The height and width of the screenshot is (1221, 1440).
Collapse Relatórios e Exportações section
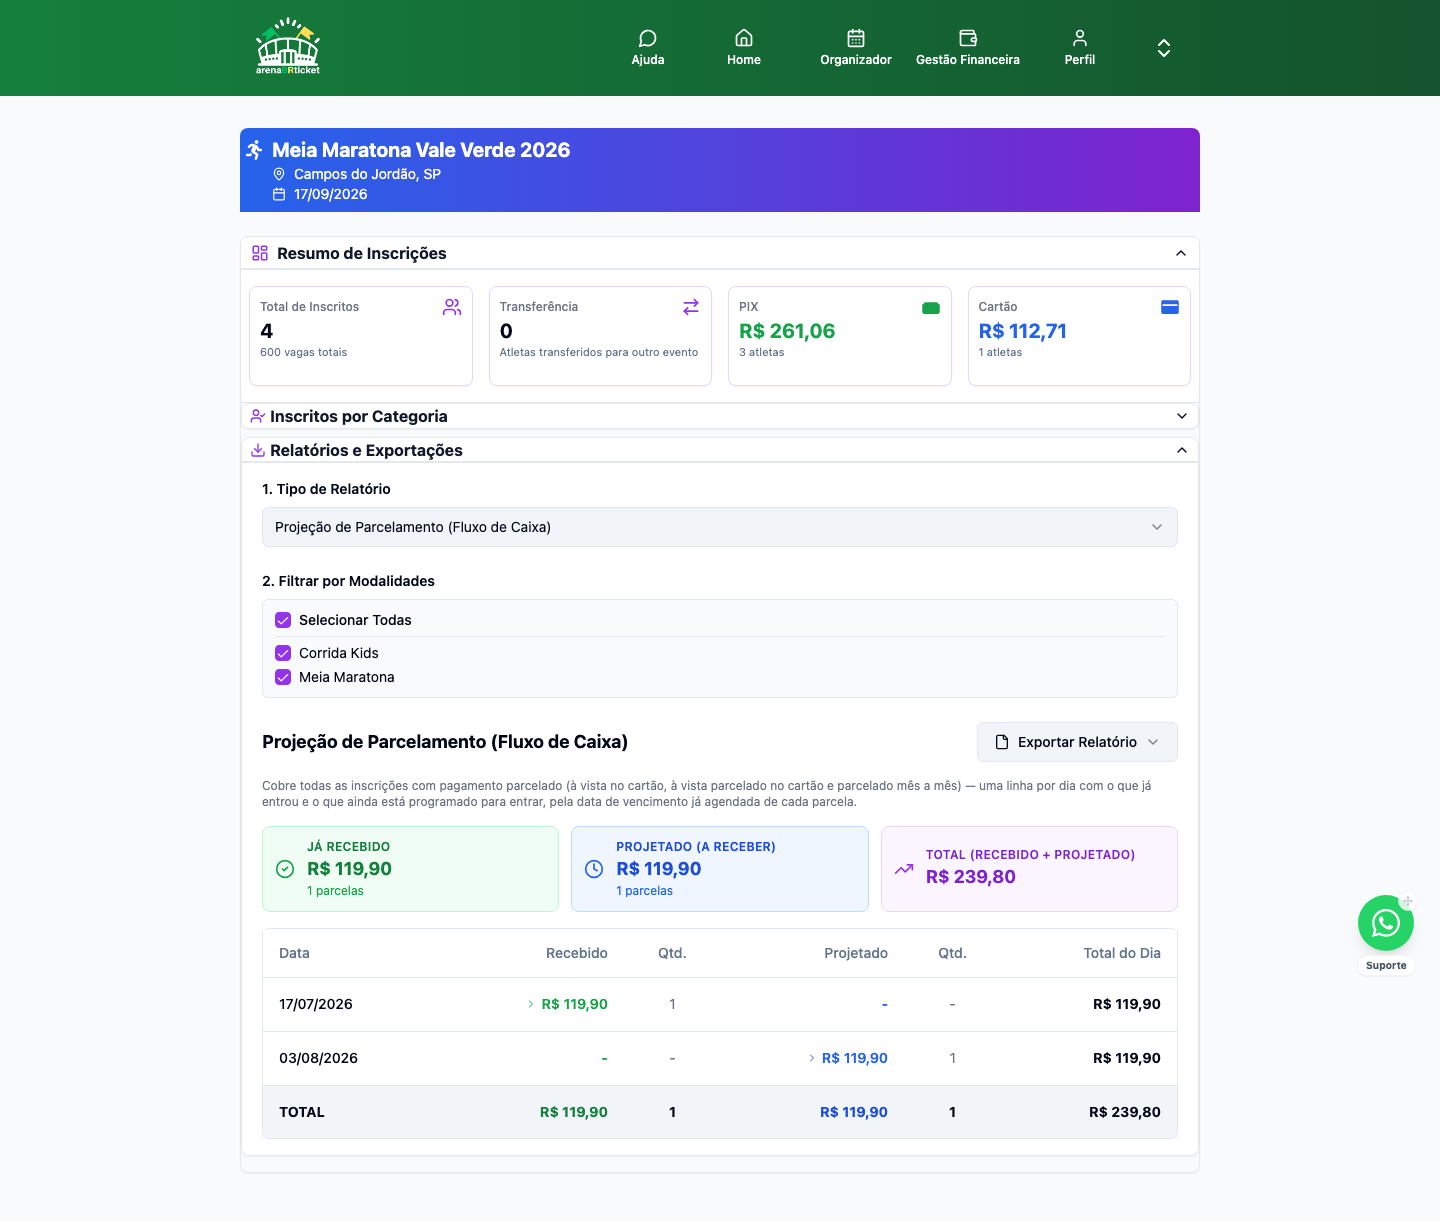pyautogui.click(x=1182, y=450)
